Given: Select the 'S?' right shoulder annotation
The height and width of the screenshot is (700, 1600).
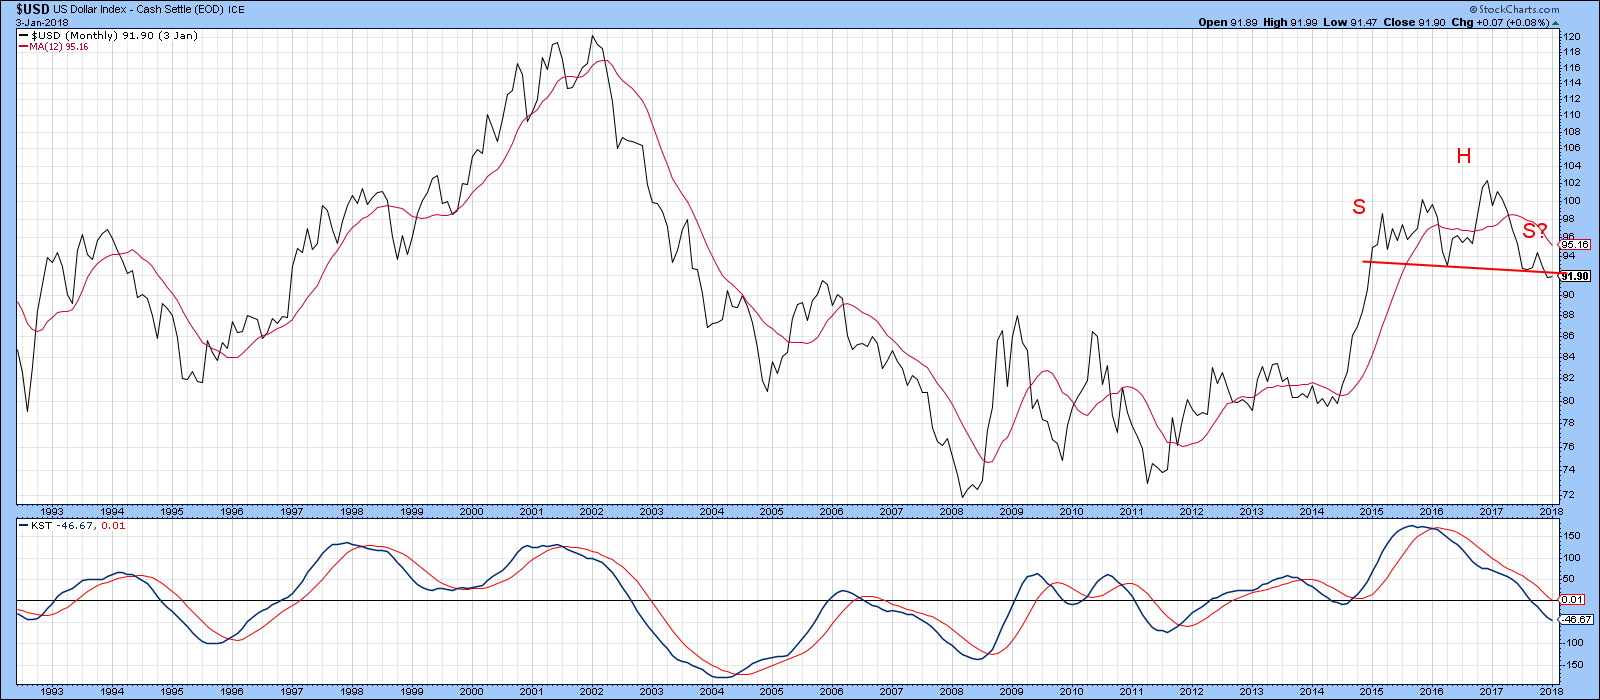Looking at the screenshot, I should 1535,232.
